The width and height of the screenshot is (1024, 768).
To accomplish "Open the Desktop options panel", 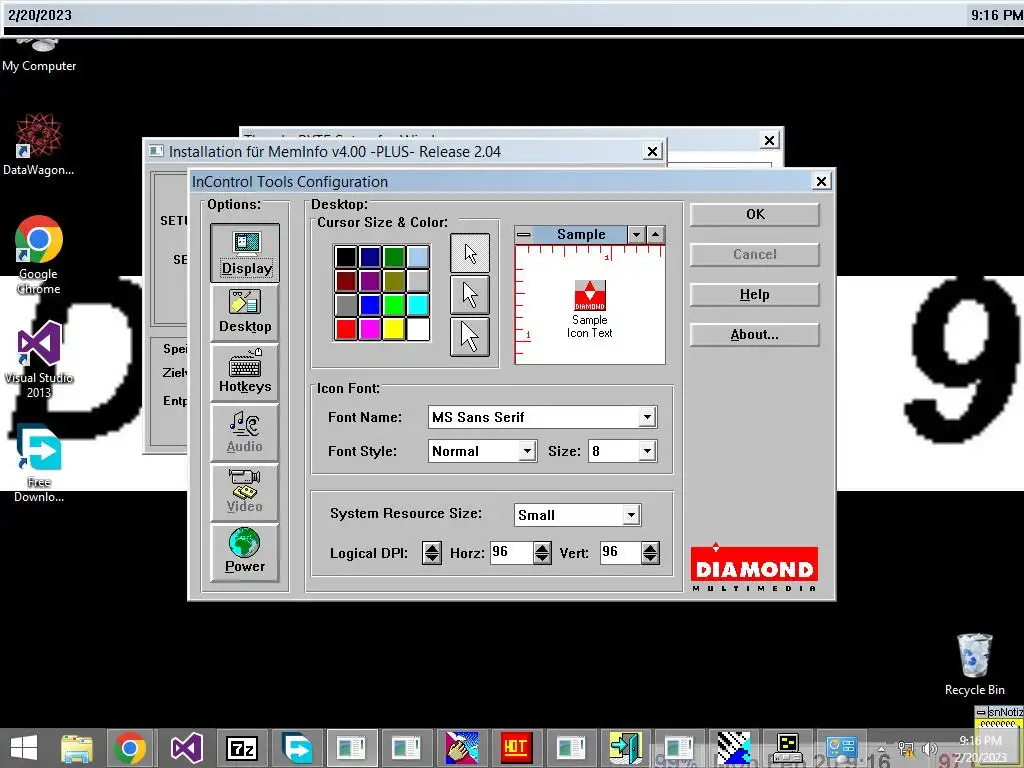I will [245, 312].
